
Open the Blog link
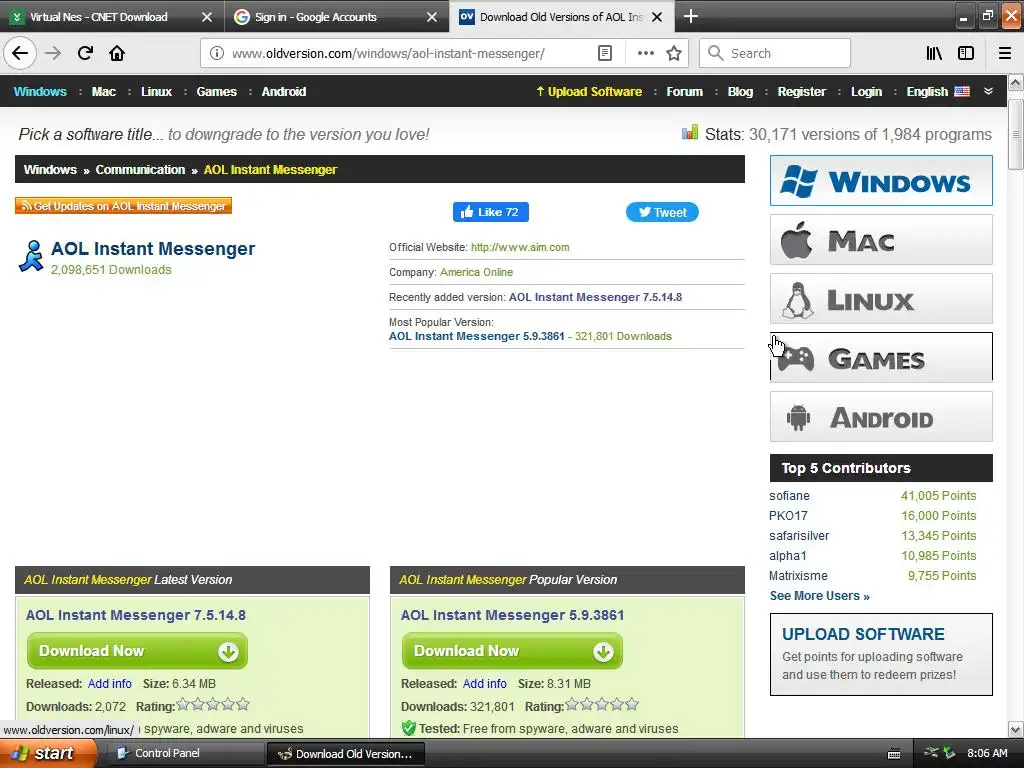[740, 91]
